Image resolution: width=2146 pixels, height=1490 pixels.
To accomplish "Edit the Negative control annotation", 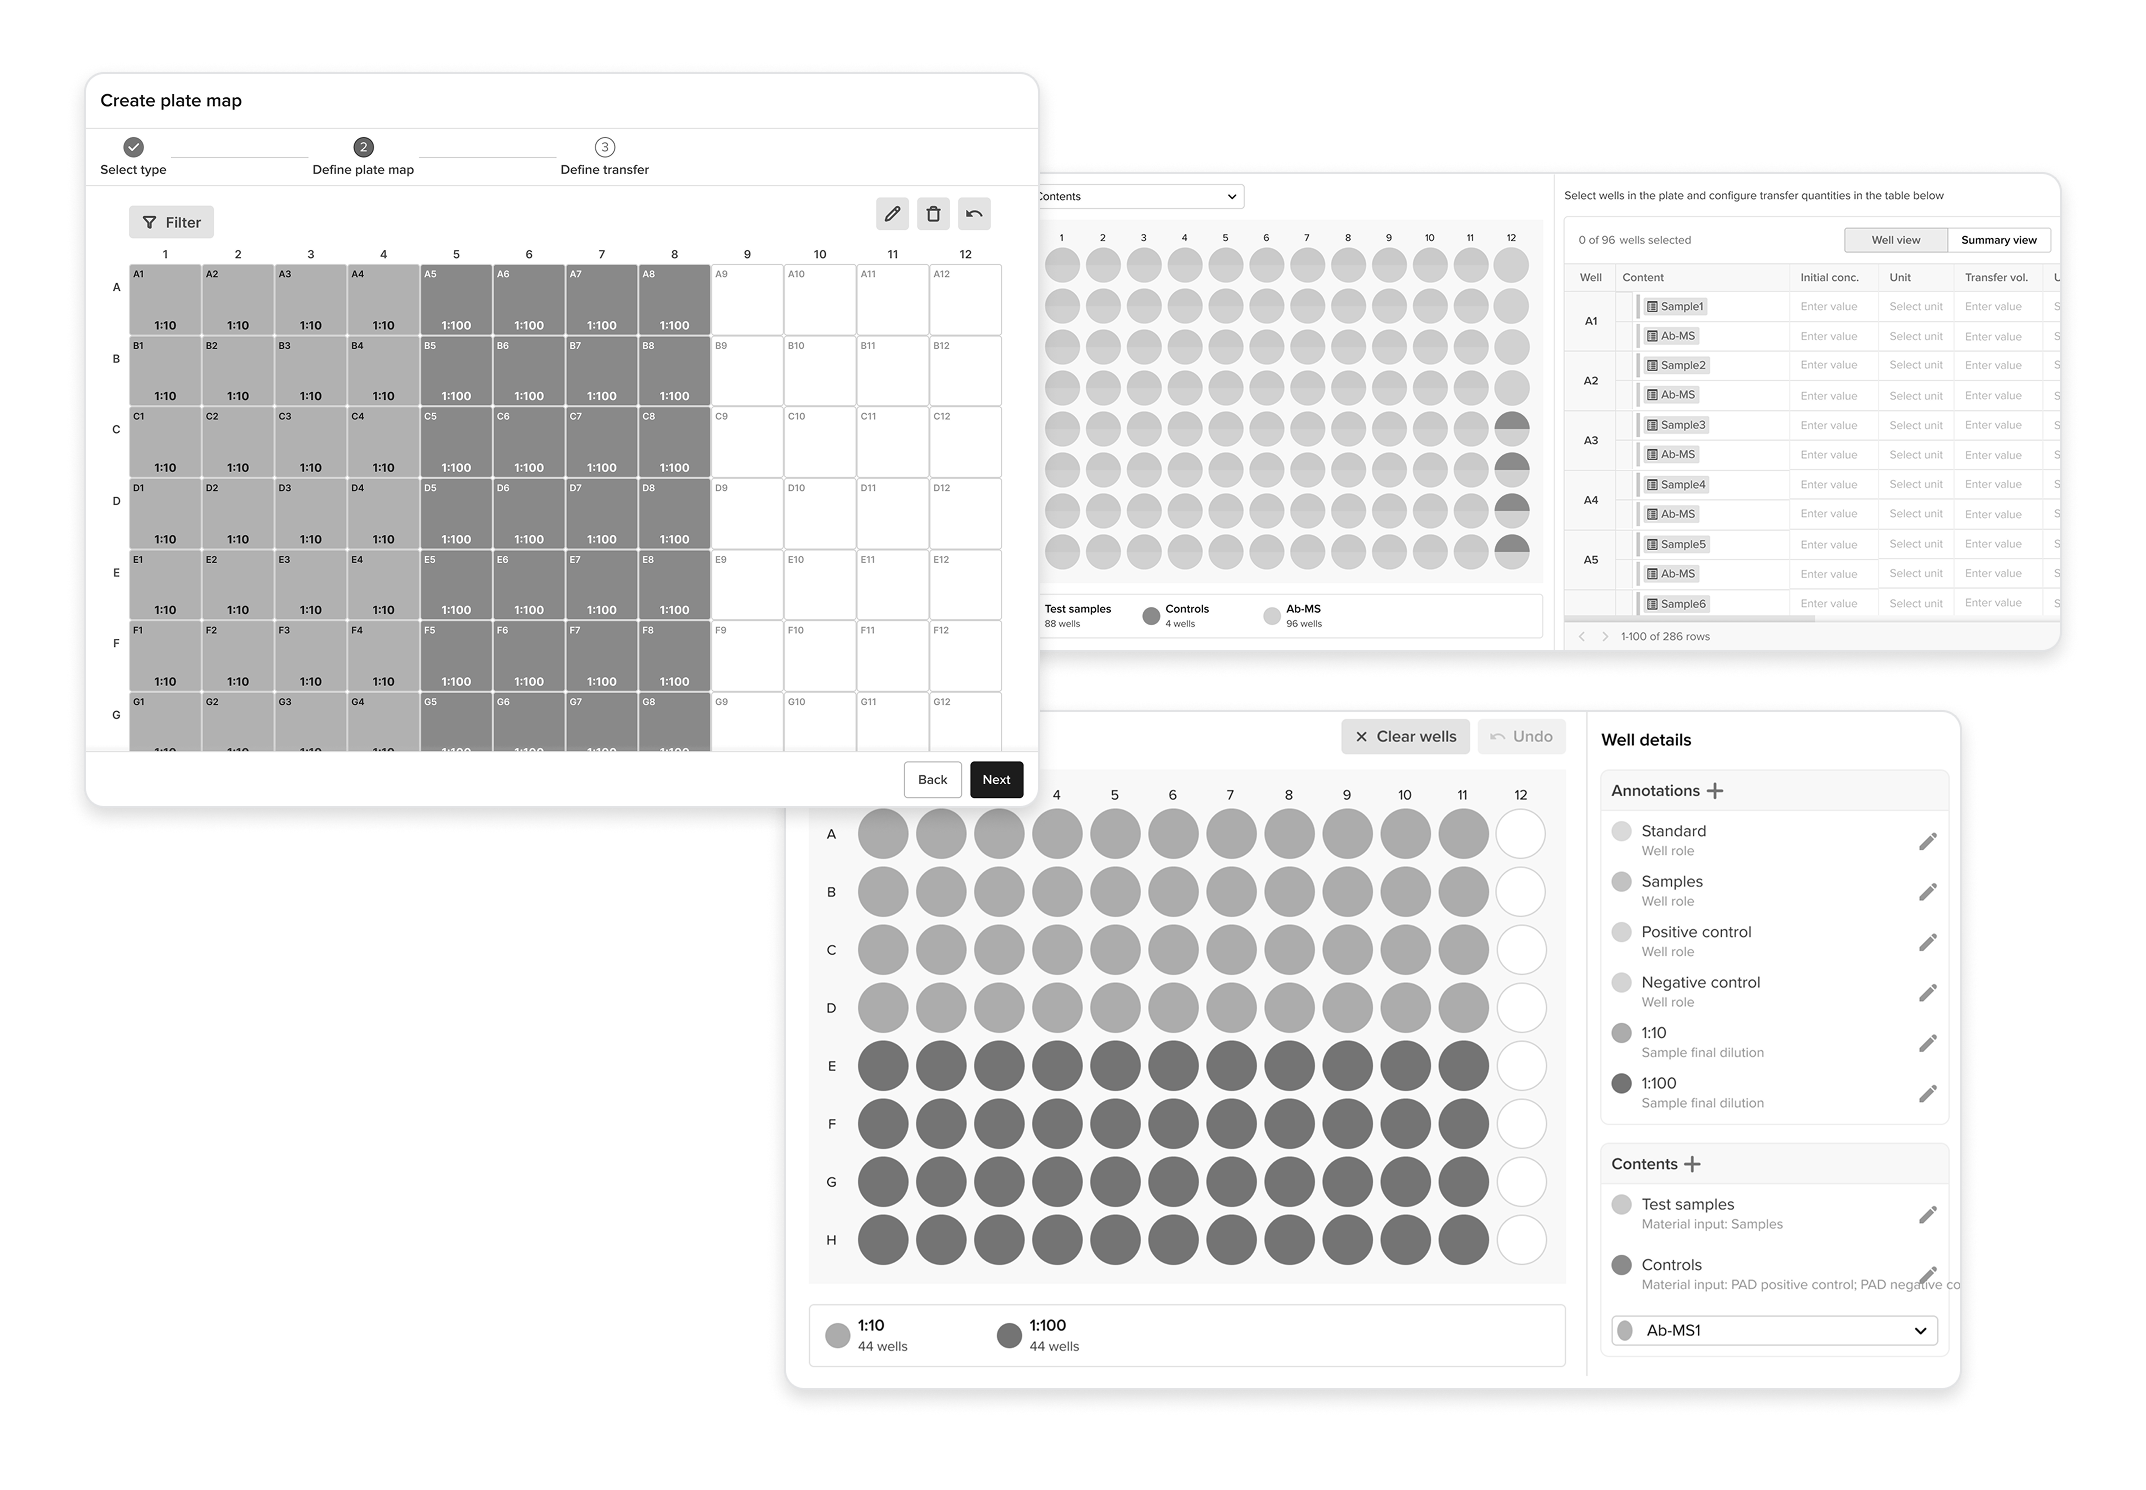I will coord(1928,992).
